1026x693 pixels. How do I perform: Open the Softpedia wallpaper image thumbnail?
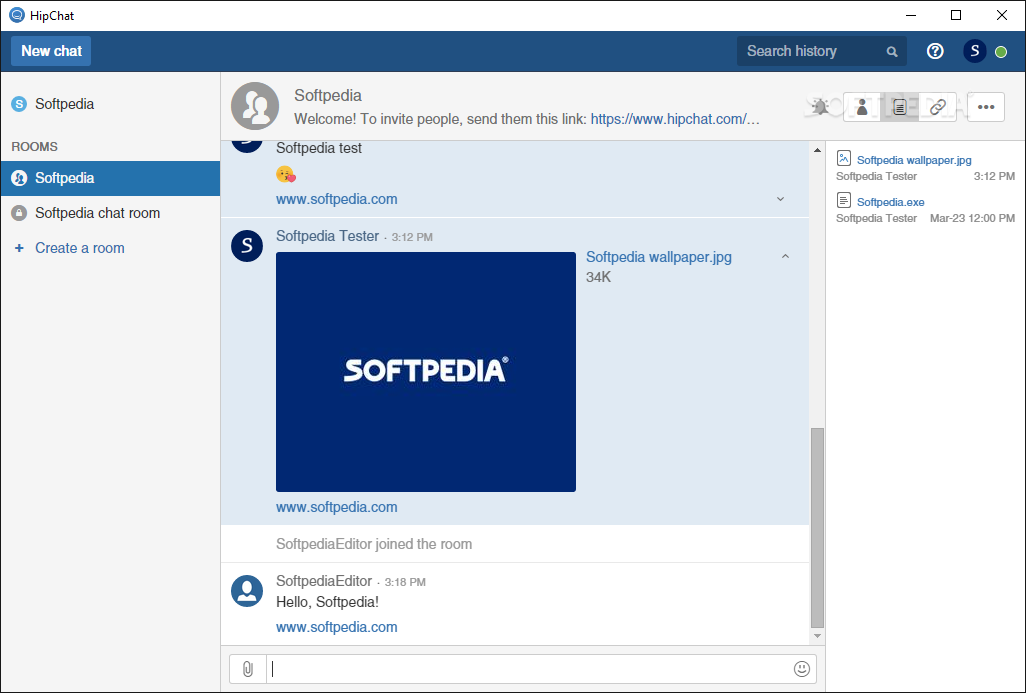pyautogui.click(x=426, y=372)
